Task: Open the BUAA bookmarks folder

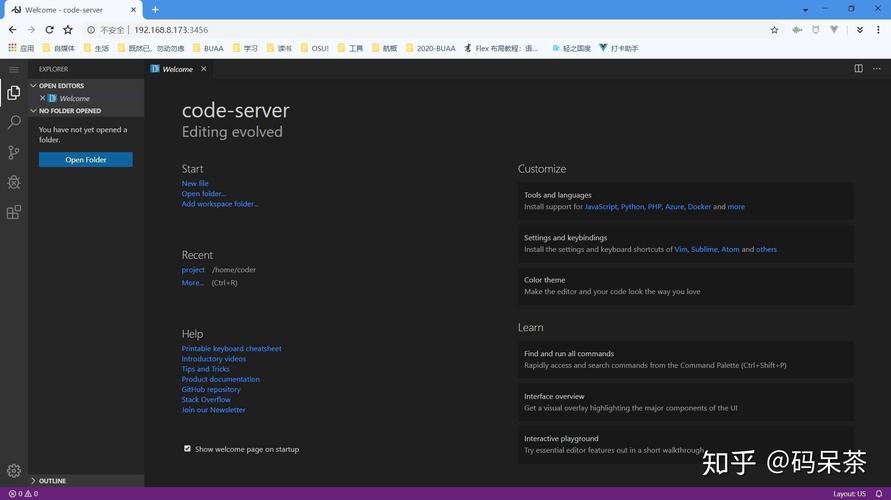Action: pos(208,48)
